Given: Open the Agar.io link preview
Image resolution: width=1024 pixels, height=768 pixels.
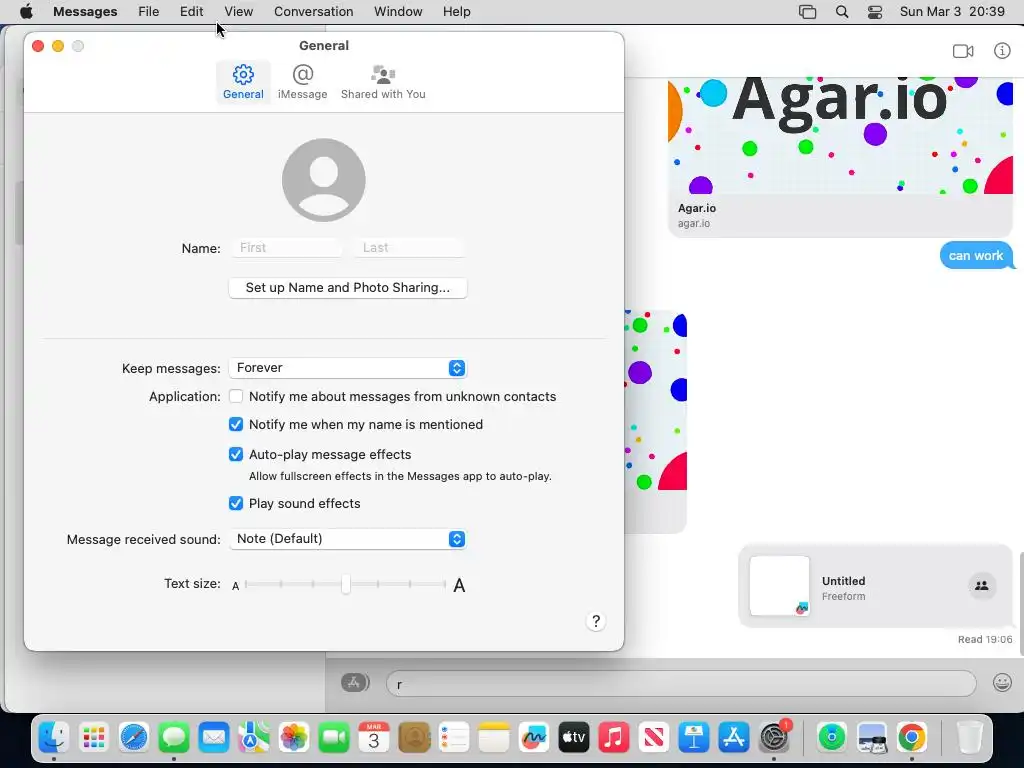Looking at the screenshot, I should coord(840,157).
